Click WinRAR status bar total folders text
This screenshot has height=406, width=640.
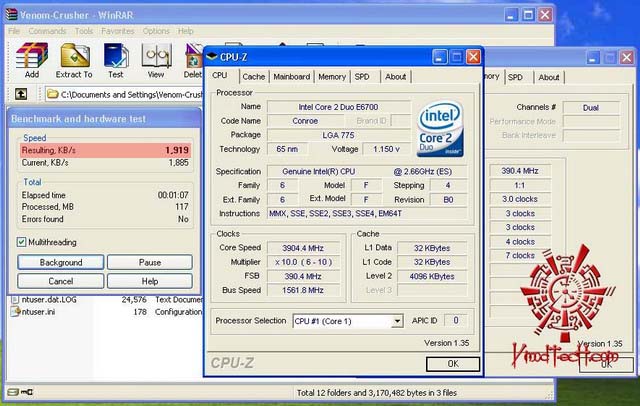[376, 393]
